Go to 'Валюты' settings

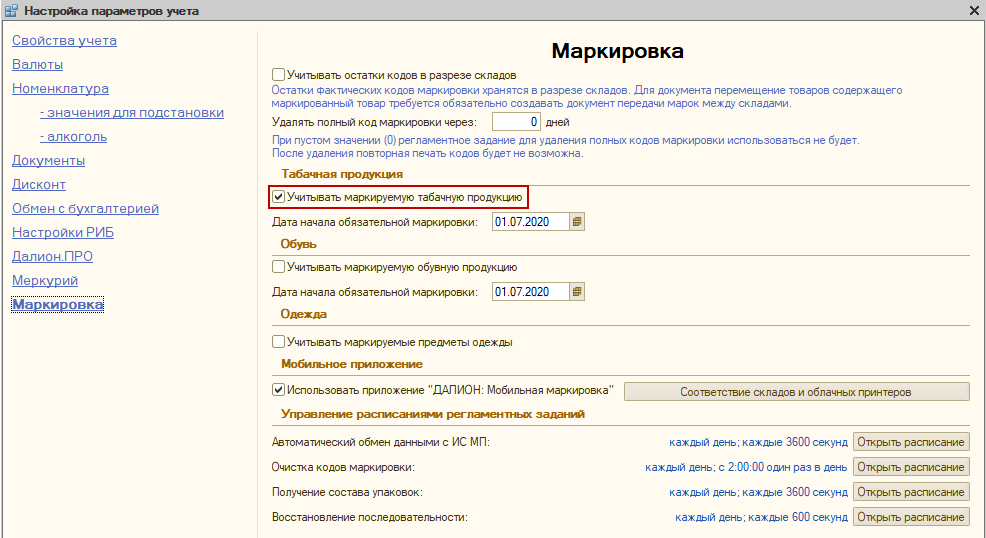[x=37, y=64]
